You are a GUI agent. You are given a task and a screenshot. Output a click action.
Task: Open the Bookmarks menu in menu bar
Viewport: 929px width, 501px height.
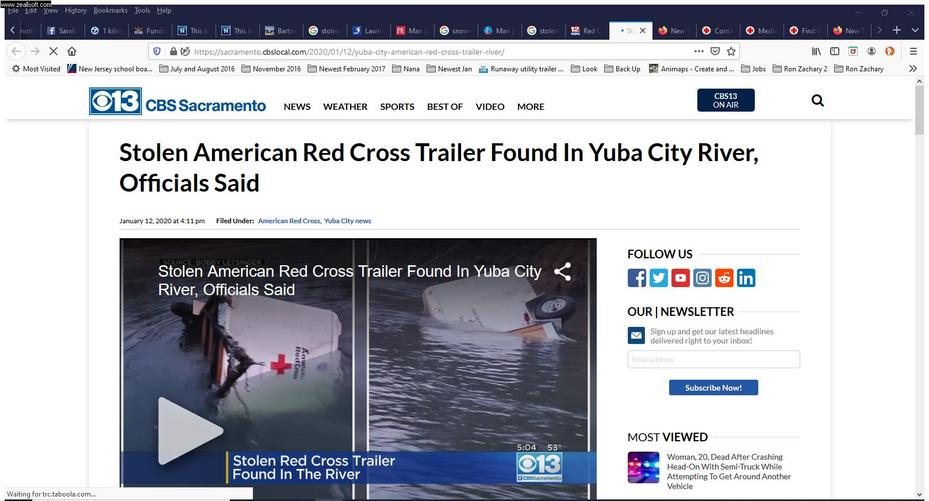110,11
